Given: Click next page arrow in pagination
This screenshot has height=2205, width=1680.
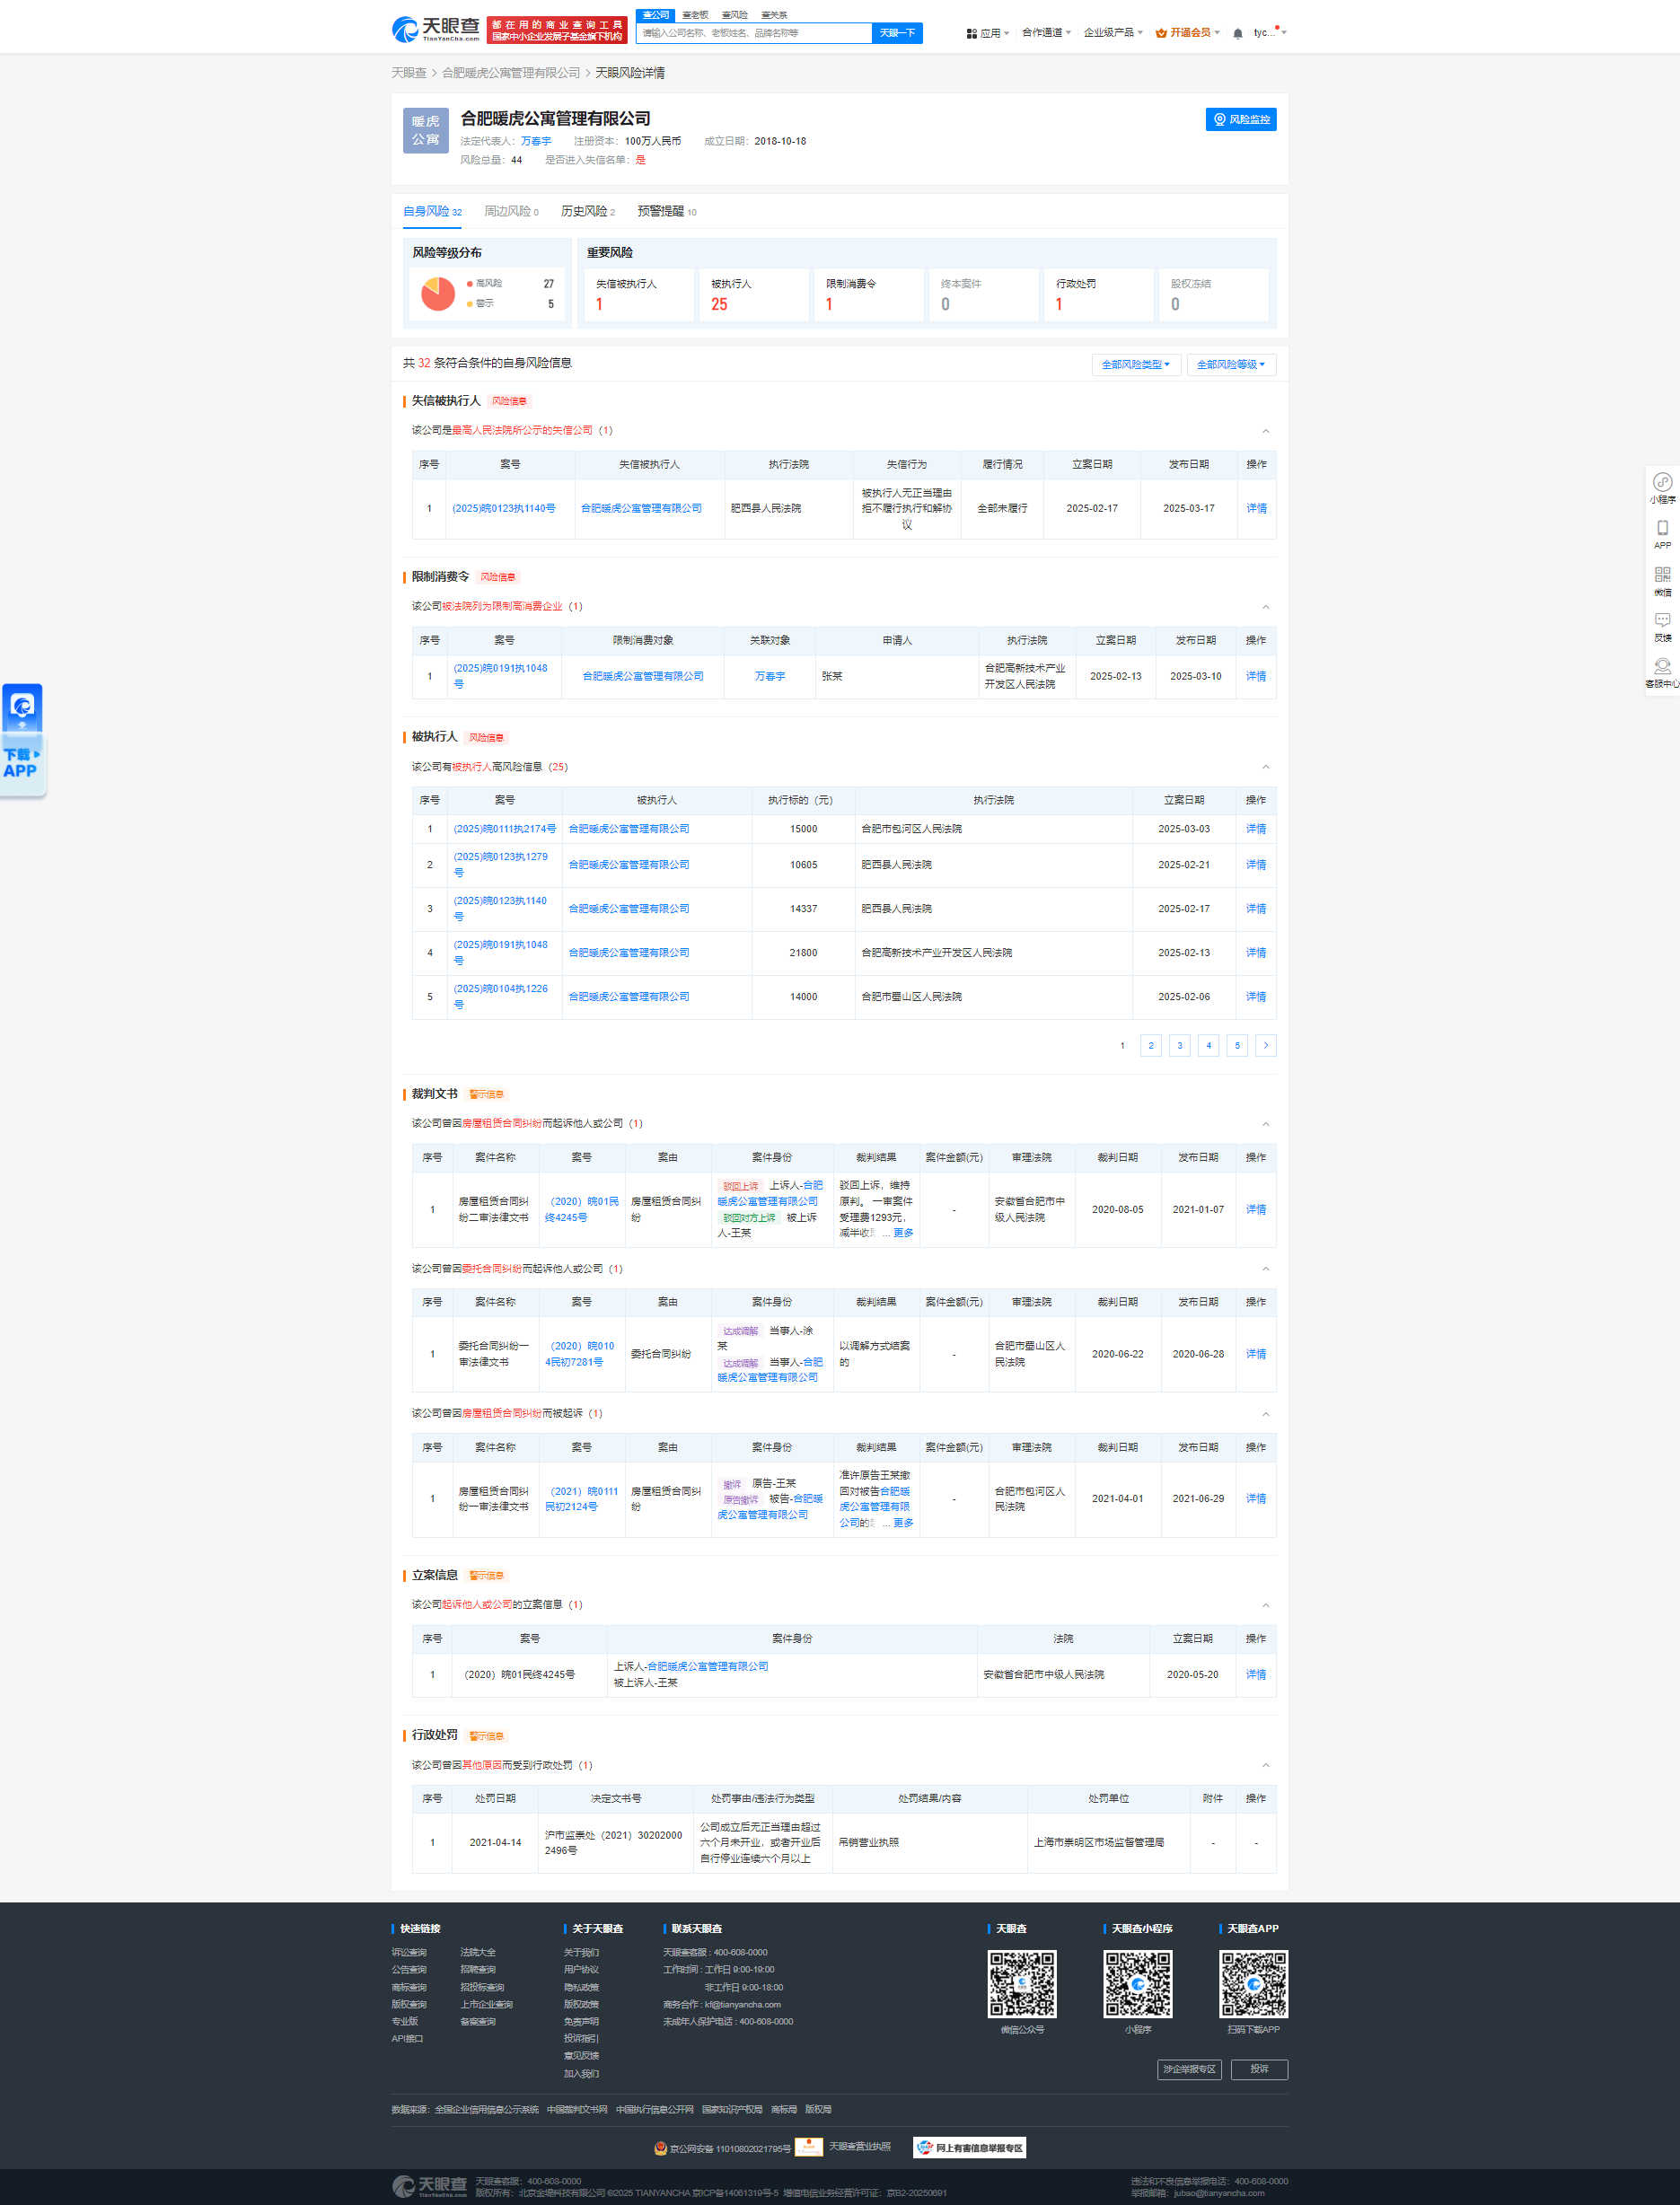Looking at the screenshot, I should [x=1266, y=1046].
